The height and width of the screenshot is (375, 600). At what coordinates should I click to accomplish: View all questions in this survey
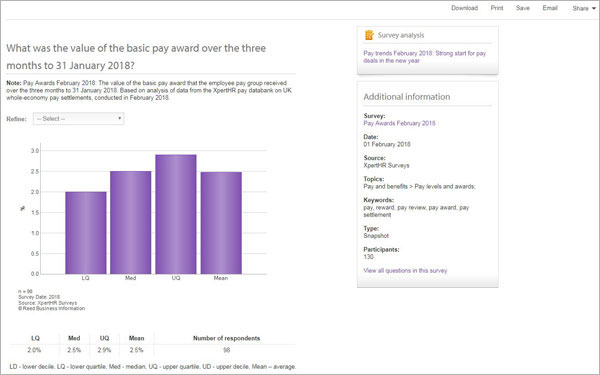pyautogui.click(x=405, y=271)
